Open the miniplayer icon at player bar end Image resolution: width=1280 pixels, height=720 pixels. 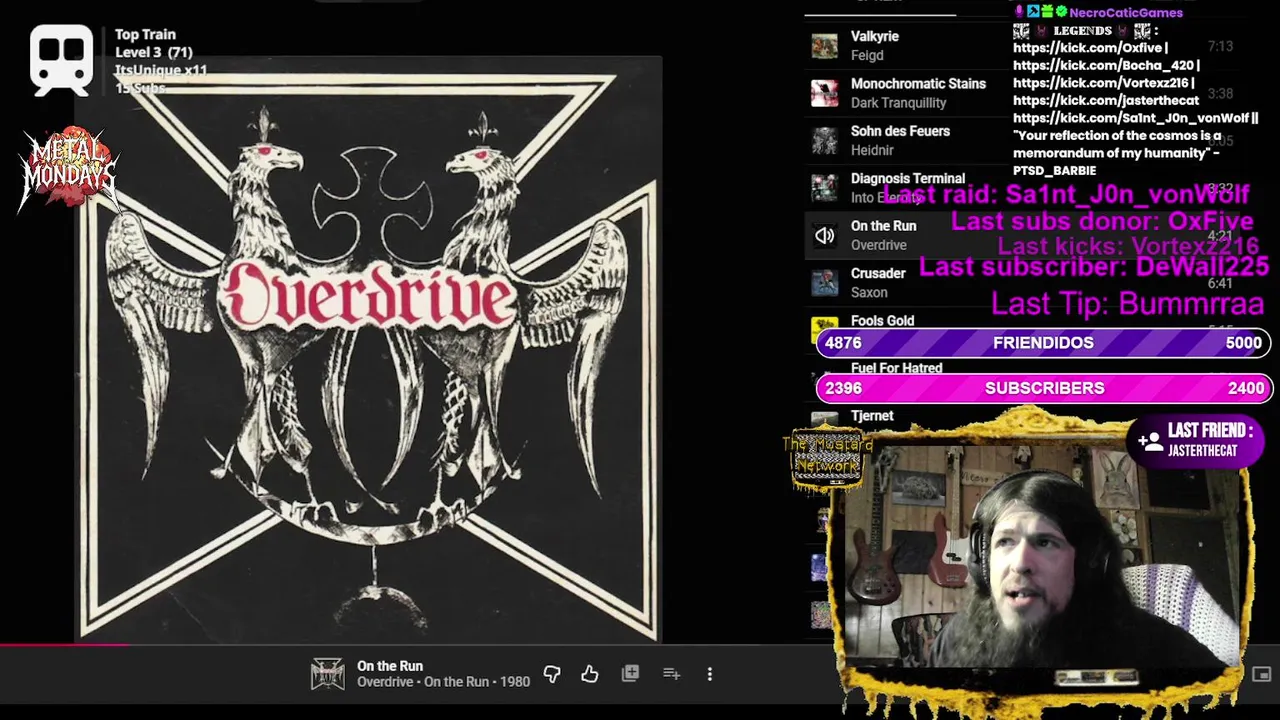click(1261, 675)
